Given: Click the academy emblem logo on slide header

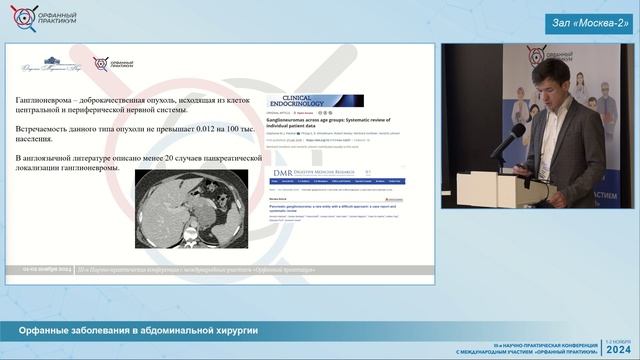Looking at the screenshot, I should tap(51, 64).
